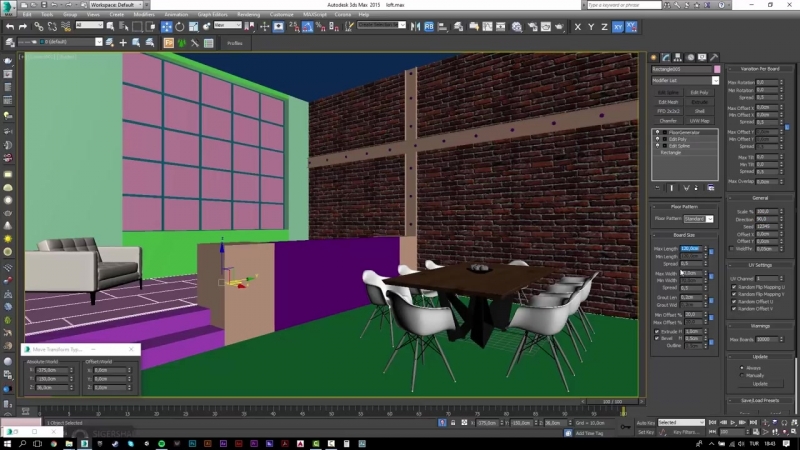800x450 pixels.
Task: Restrict transform to X axis
Action: tap(578, 27)
